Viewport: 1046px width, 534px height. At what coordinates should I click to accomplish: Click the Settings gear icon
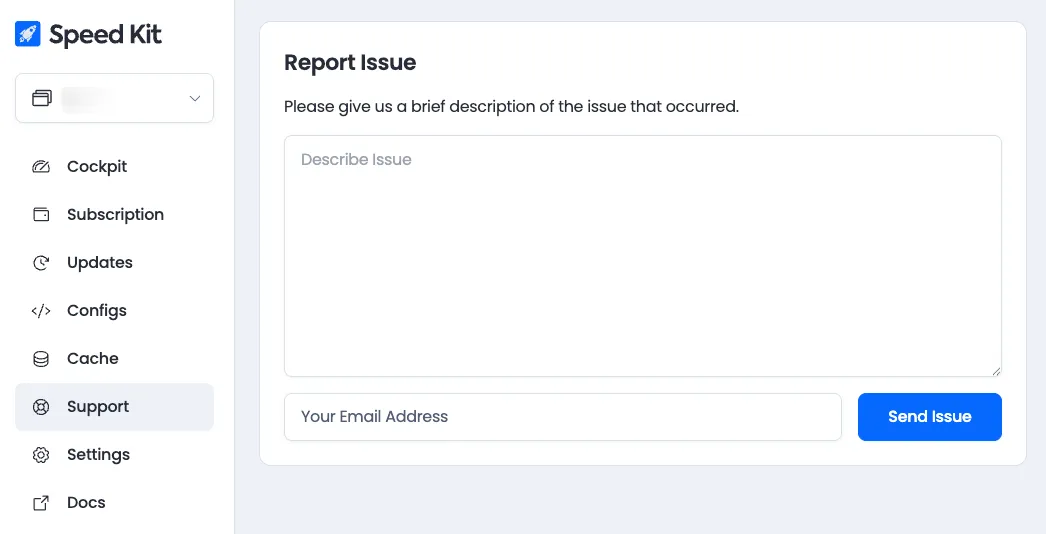pos(41,455)
